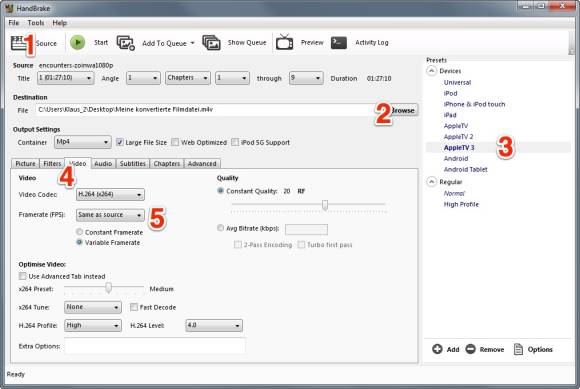Open the Add To Queue dropdown arrow

(192, 43)
